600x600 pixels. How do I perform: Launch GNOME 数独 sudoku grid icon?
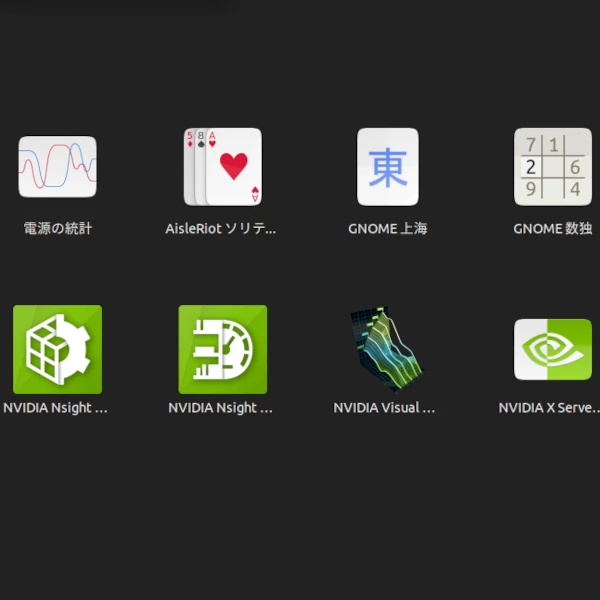(553, 167)
